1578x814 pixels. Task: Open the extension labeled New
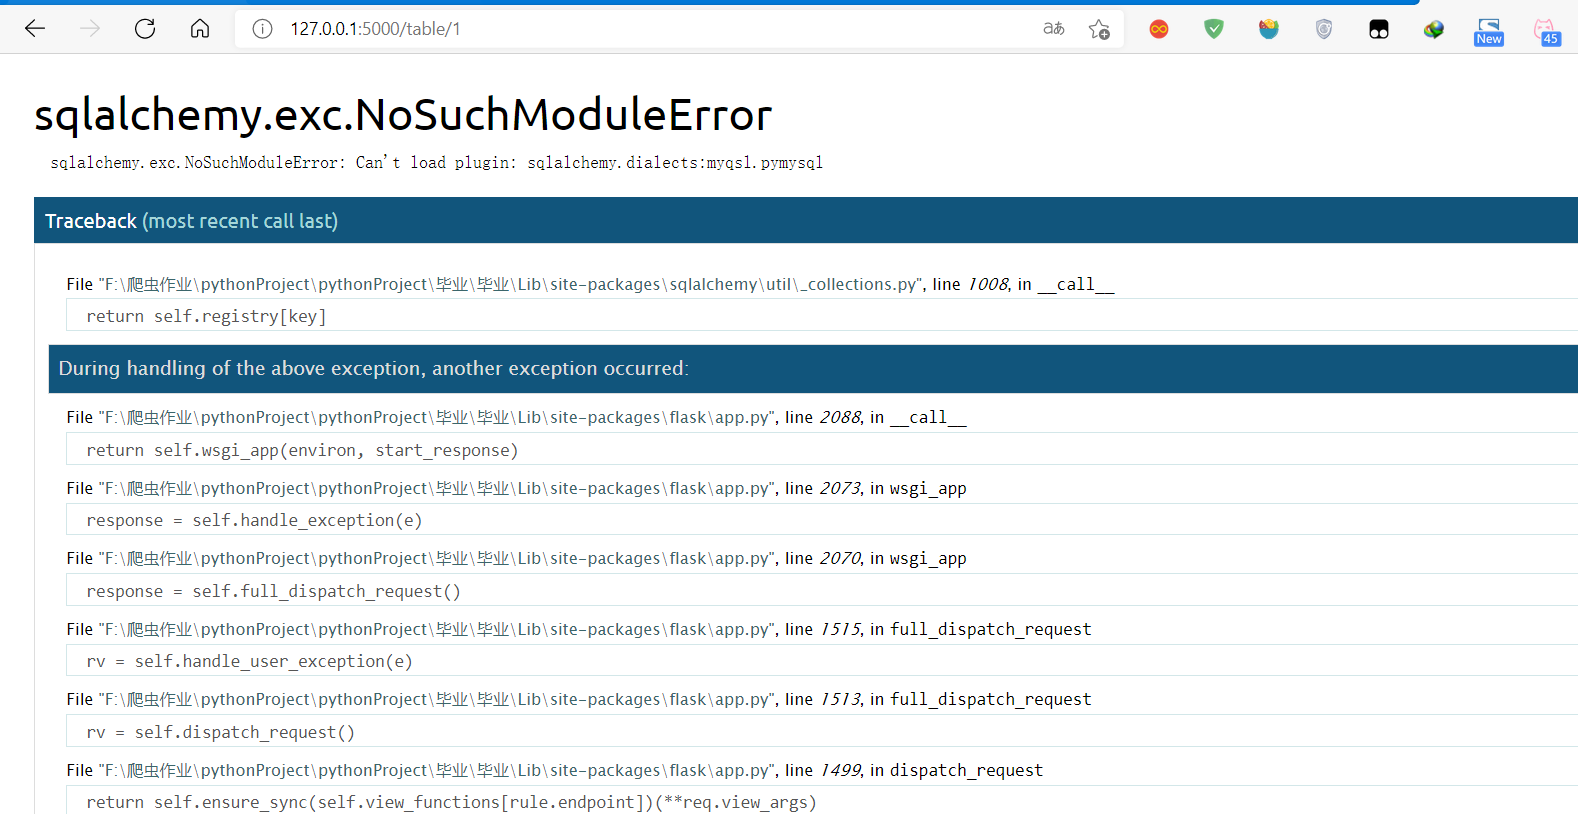1489,32
